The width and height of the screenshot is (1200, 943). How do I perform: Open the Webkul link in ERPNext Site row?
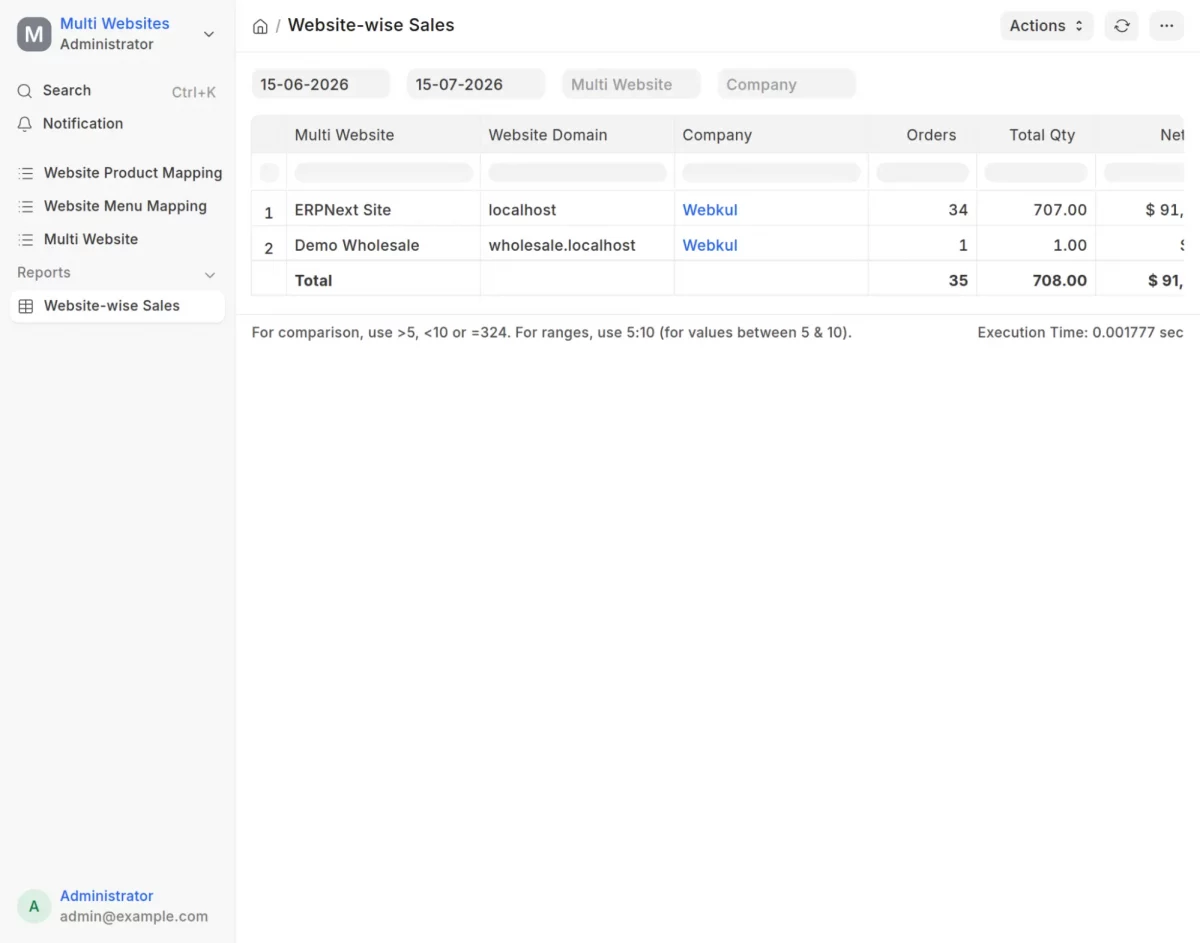tap(710, 210)
